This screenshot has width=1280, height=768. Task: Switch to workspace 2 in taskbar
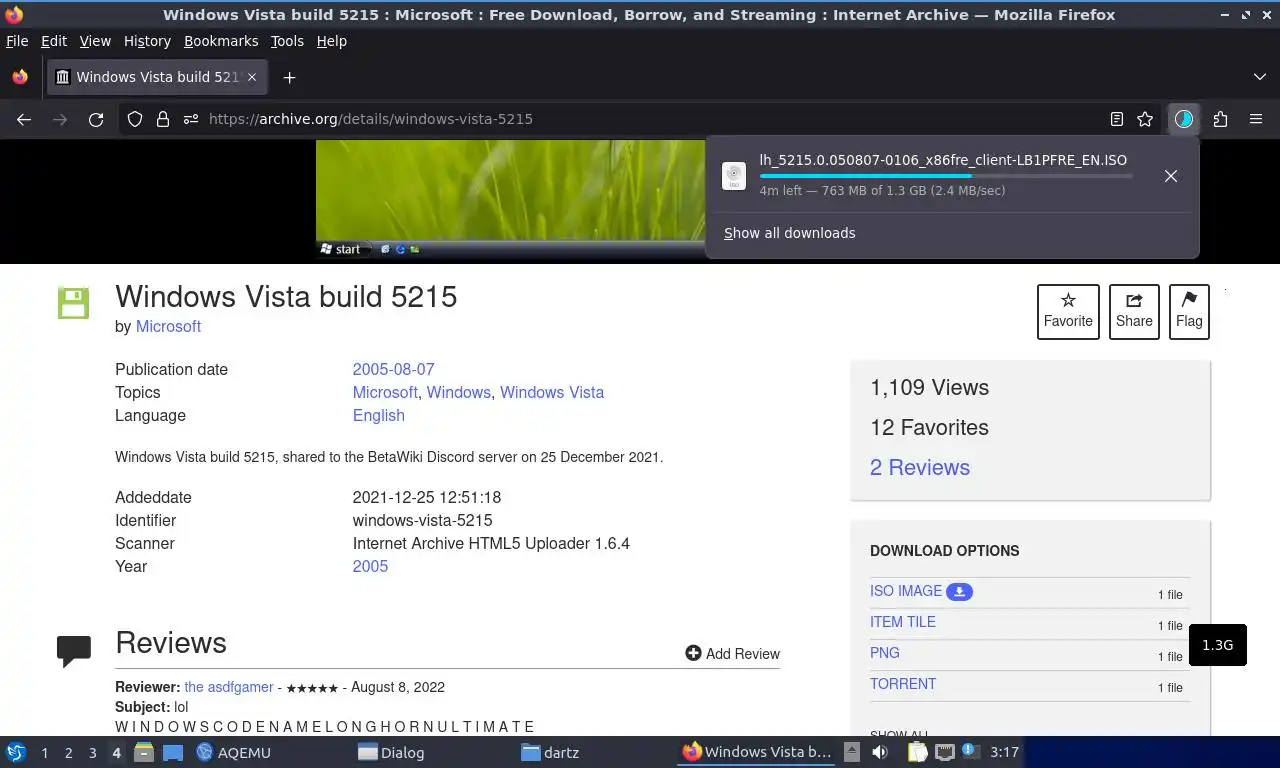pyautogui.click(x=68, y=752)
